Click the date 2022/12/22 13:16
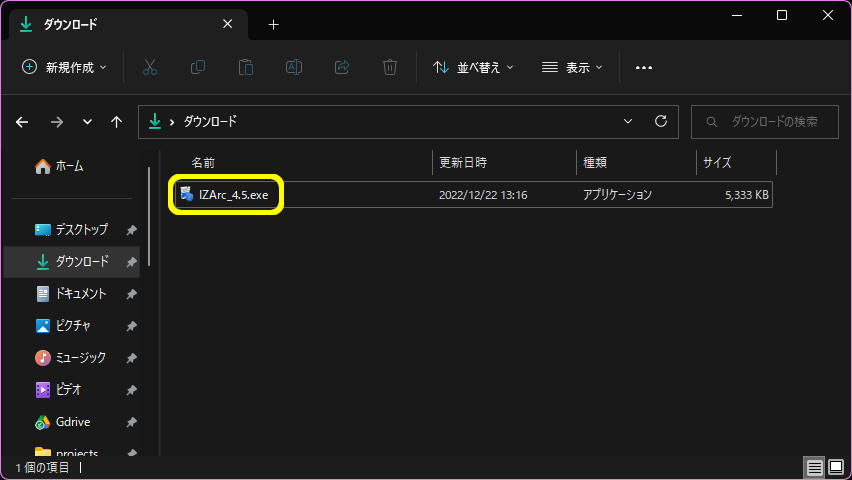This screenshot has height=480, width=852. click(483, 195)
